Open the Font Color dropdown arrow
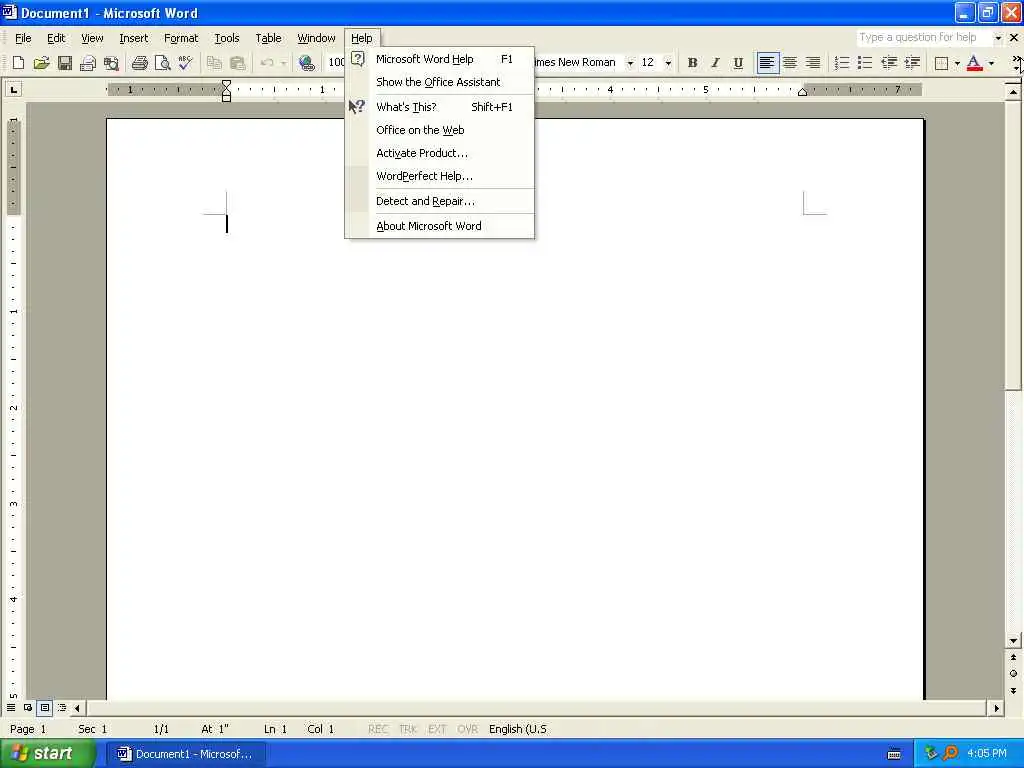The height and width of the screenshot is (768, 1024). (991, 63)
